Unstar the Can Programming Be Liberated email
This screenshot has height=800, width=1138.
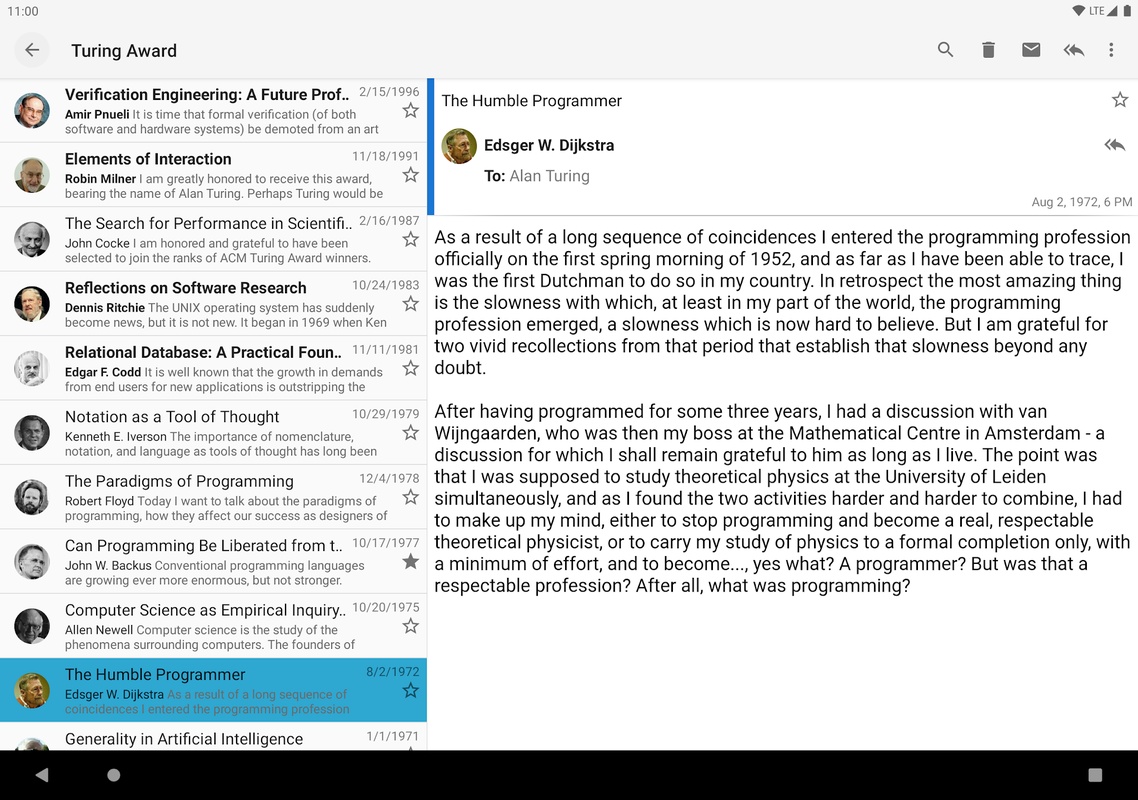tap(410, 562)
